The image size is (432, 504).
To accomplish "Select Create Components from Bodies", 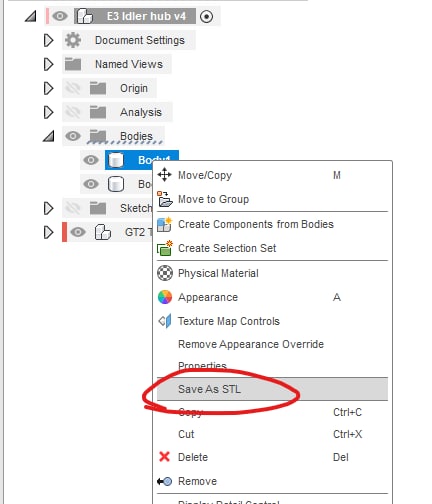I will pos(272,224).
